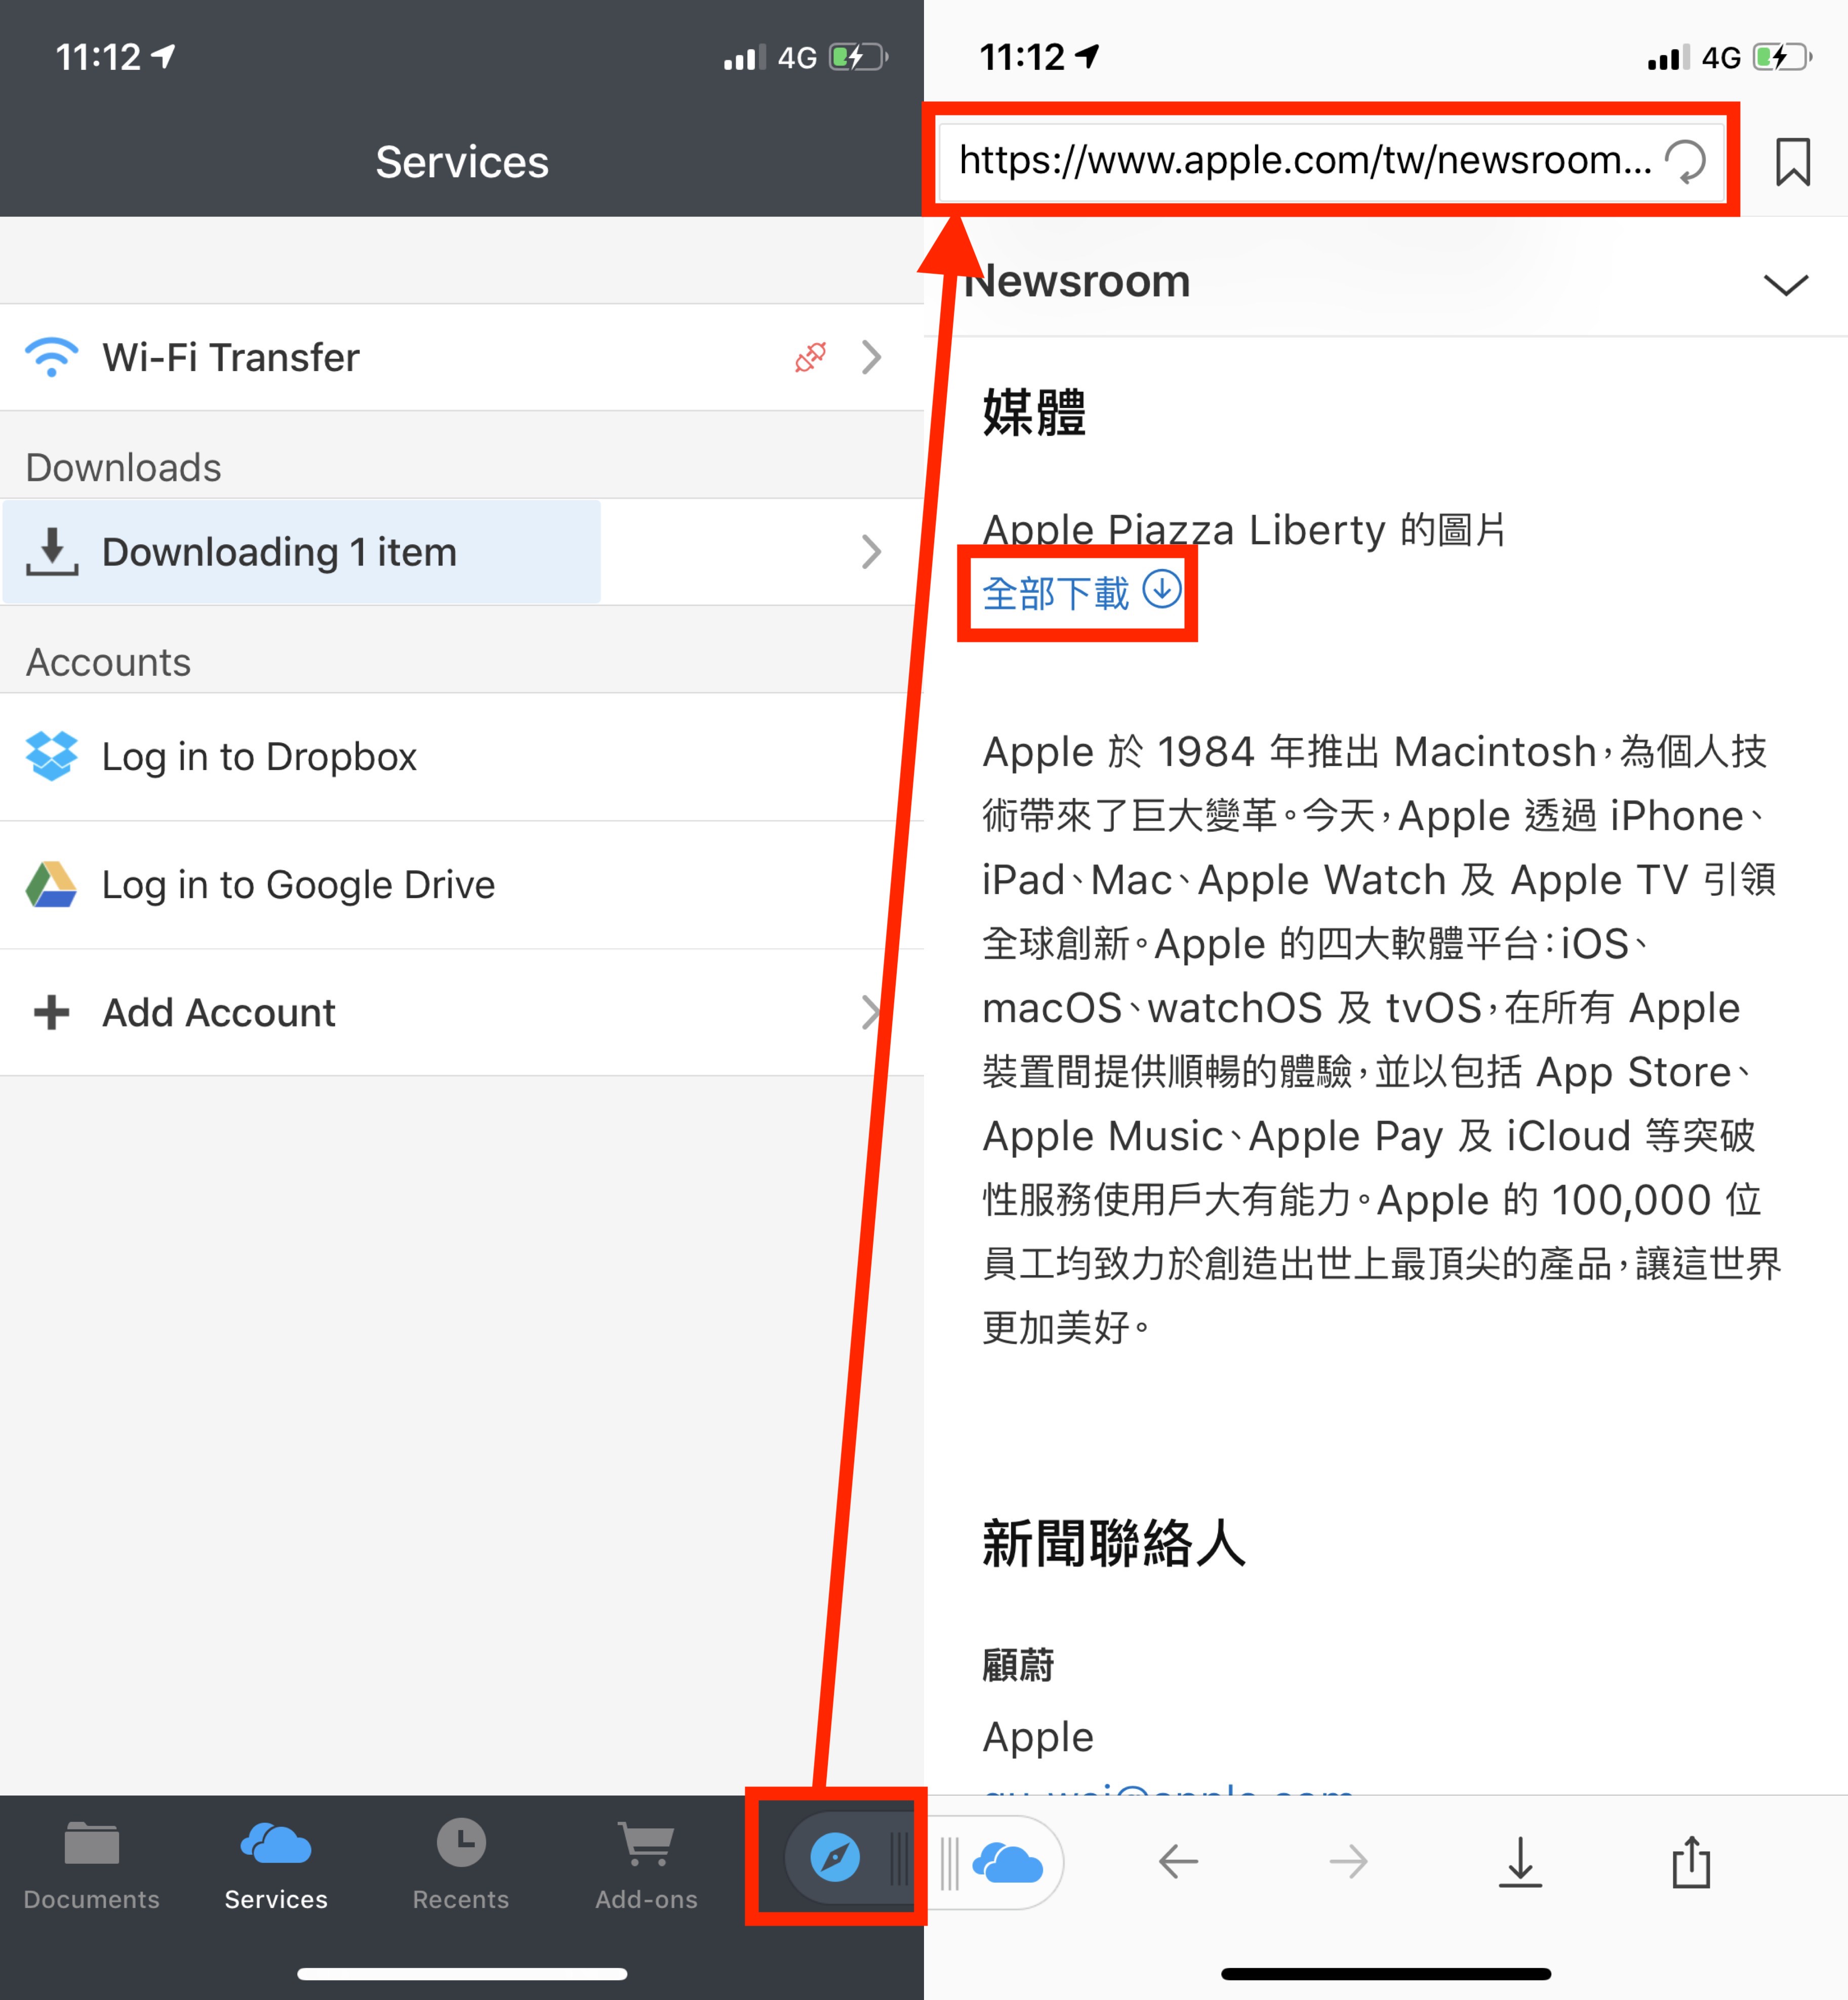Tap the Newsroom title text
Viewport: 1848px width, 2000px height.
[1078, 282]
